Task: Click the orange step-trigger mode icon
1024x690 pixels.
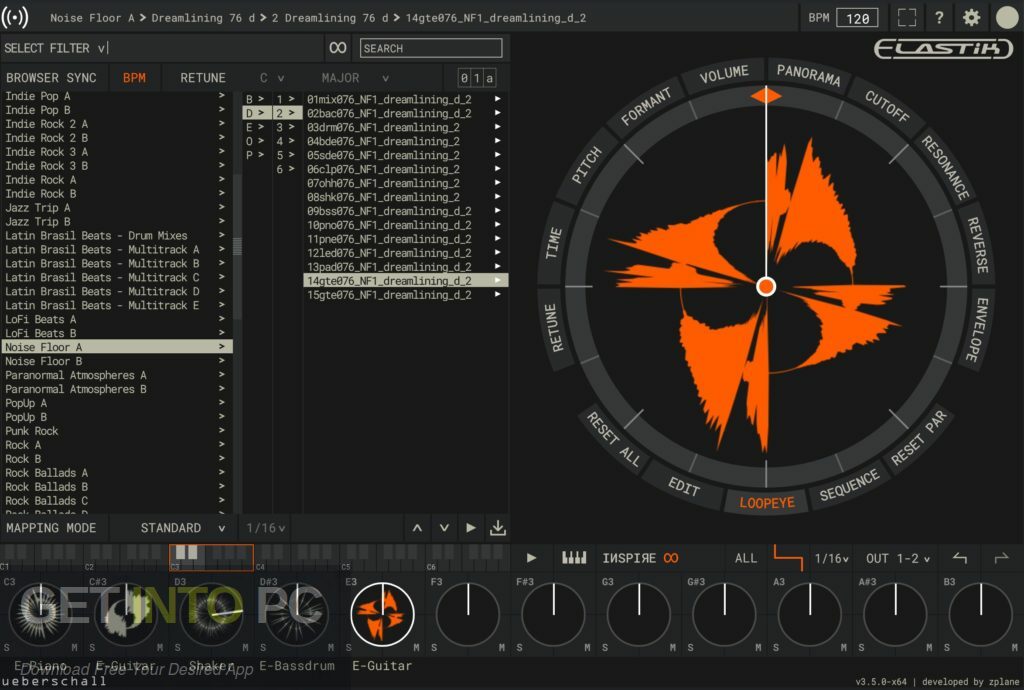Action: point(788,558)
